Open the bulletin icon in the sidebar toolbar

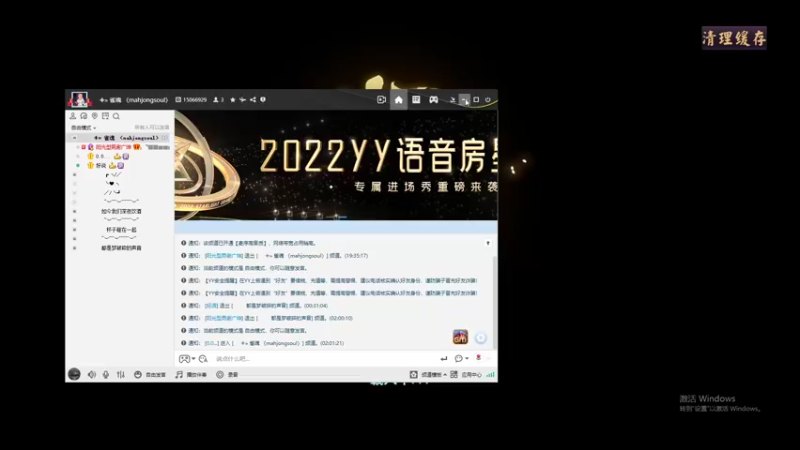(105, 116)
